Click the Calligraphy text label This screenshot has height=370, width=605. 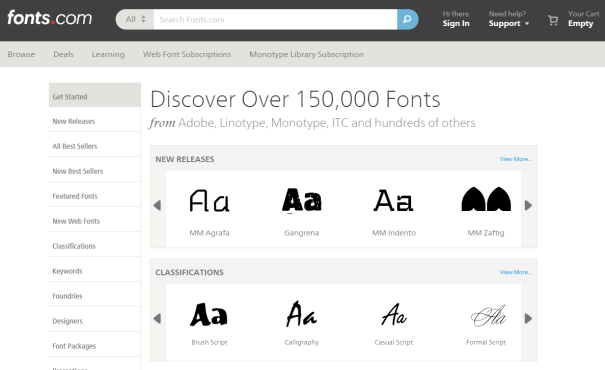(x=302, y=343)
